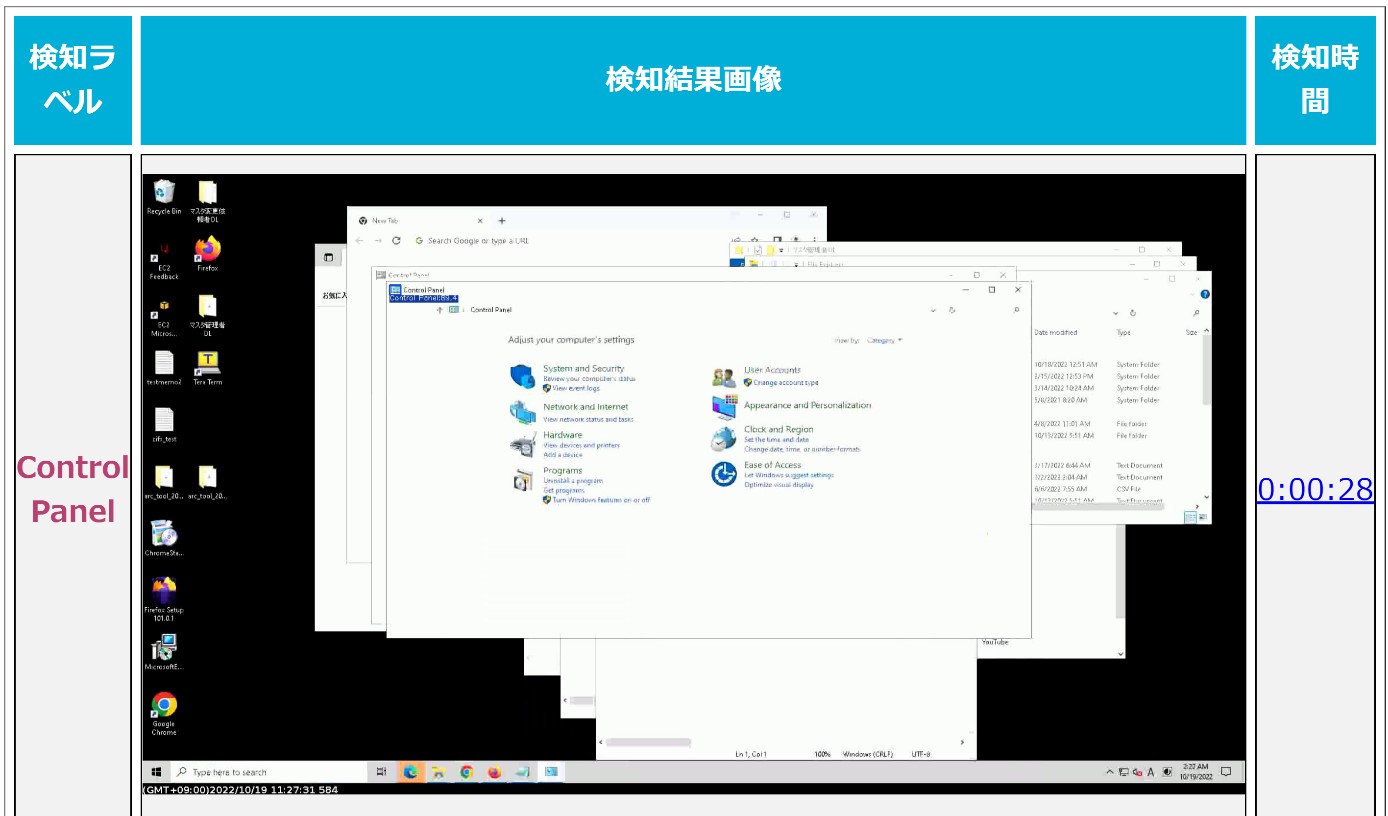Expand the File Explorer address bar history
This screenshot has height=816, width=1388.
[1116, 313]
